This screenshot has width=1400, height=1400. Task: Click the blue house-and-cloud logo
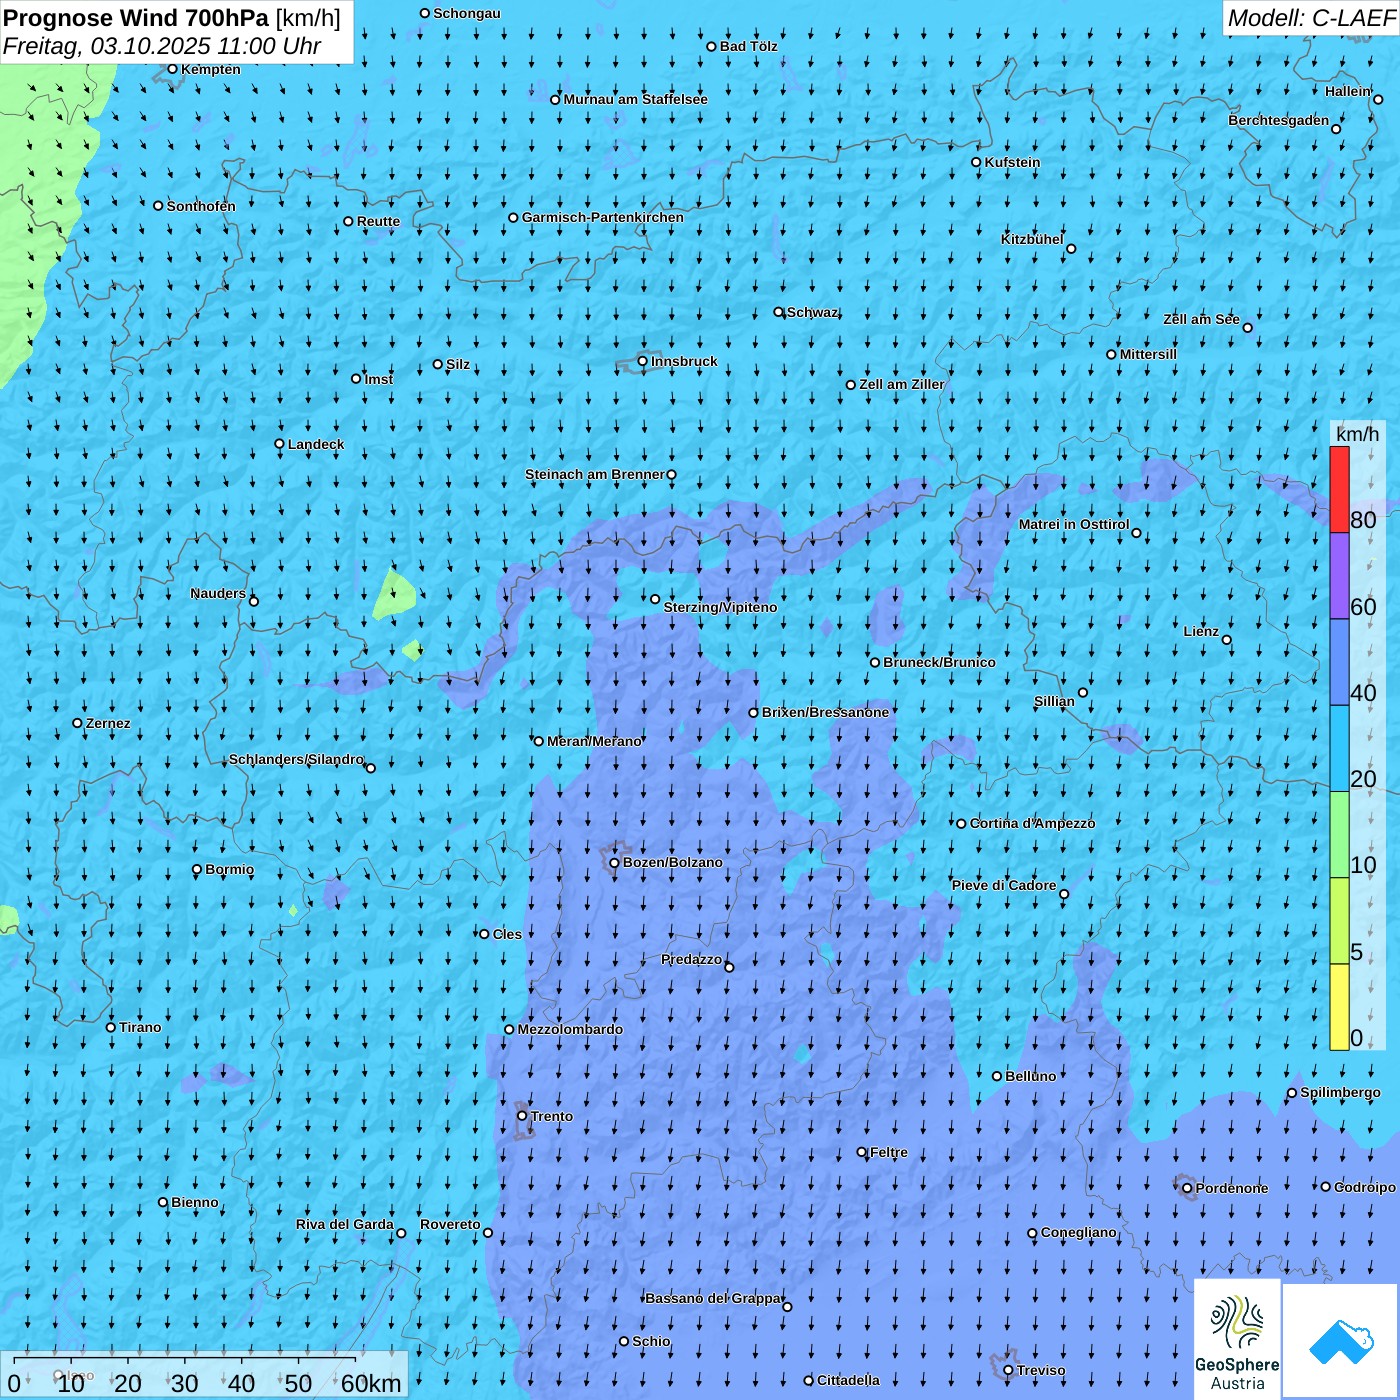click(1340, 1341)
